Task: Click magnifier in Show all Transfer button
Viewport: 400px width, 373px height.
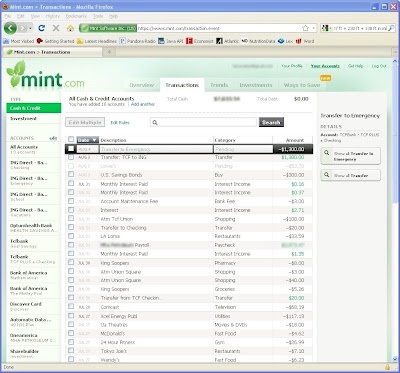Action: point(327,175)
